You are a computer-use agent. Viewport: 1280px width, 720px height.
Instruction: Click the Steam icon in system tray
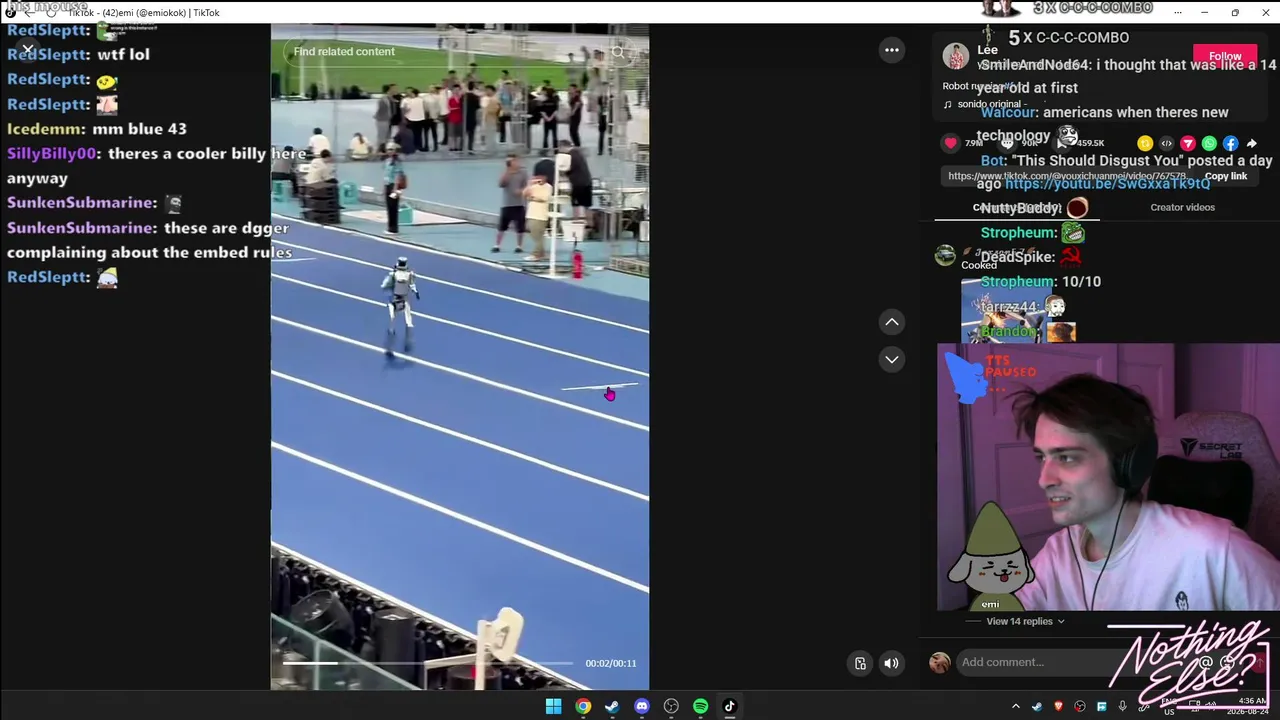(x=1037, y=707)
